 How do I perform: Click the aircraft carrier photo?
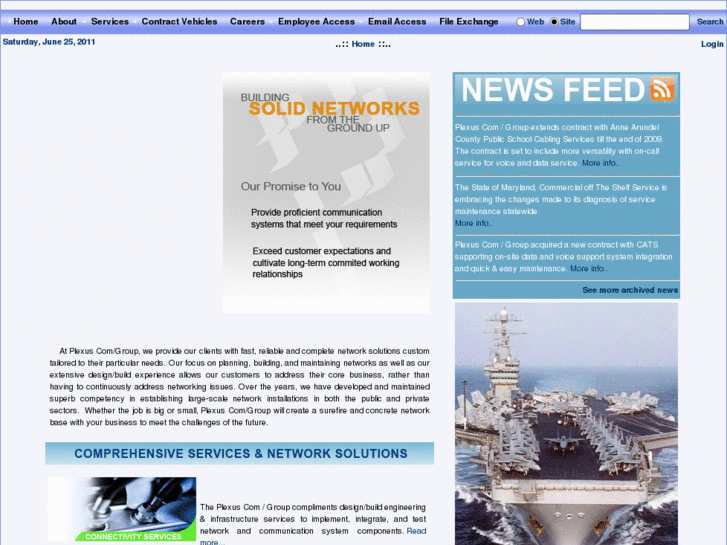pyautogui.click(x=566, y=424)
